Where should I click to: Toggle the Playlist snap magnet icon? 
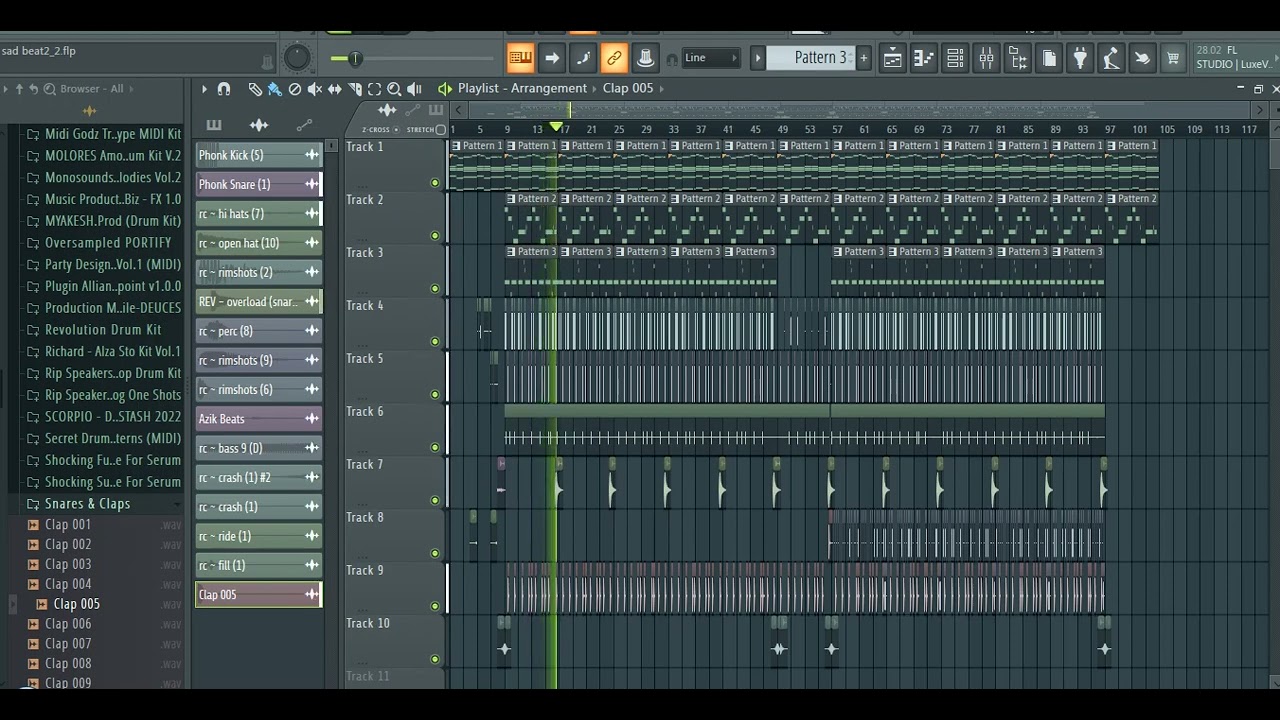[224, 89]
